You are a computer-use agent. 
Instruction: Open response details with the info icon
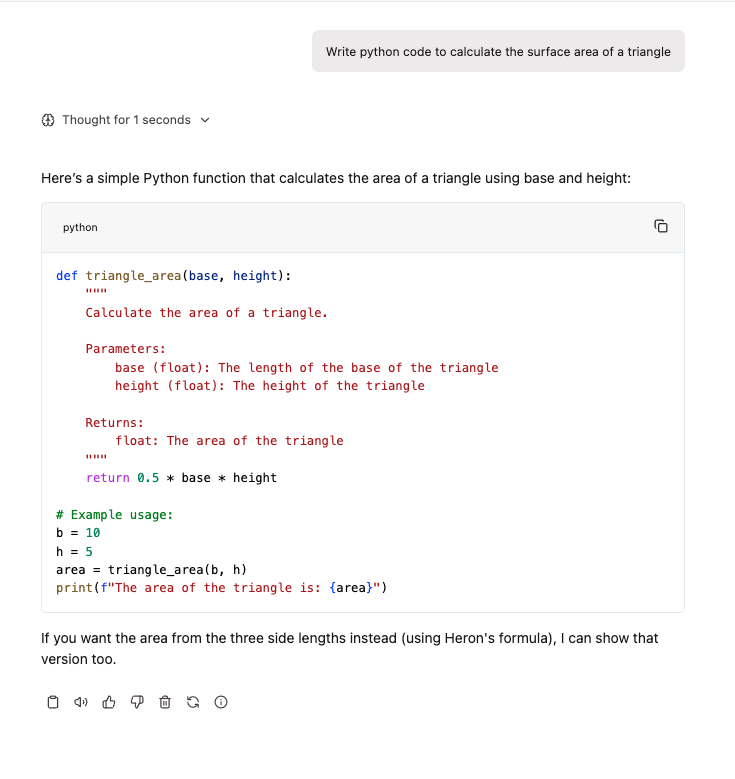[221, 703]
